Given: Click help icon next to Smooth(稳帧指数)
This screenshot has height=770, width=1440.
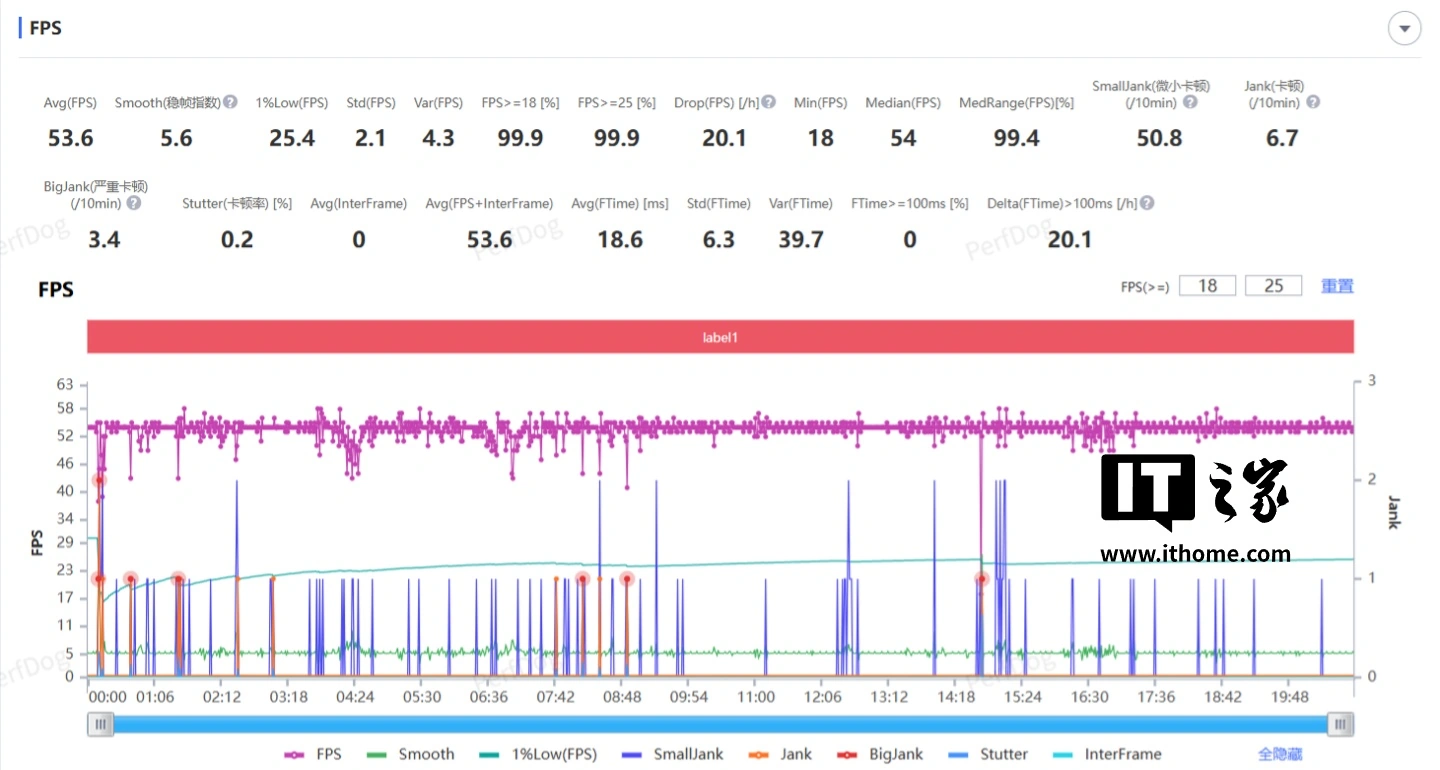Looking at the screenshot, I should [231, 102].
